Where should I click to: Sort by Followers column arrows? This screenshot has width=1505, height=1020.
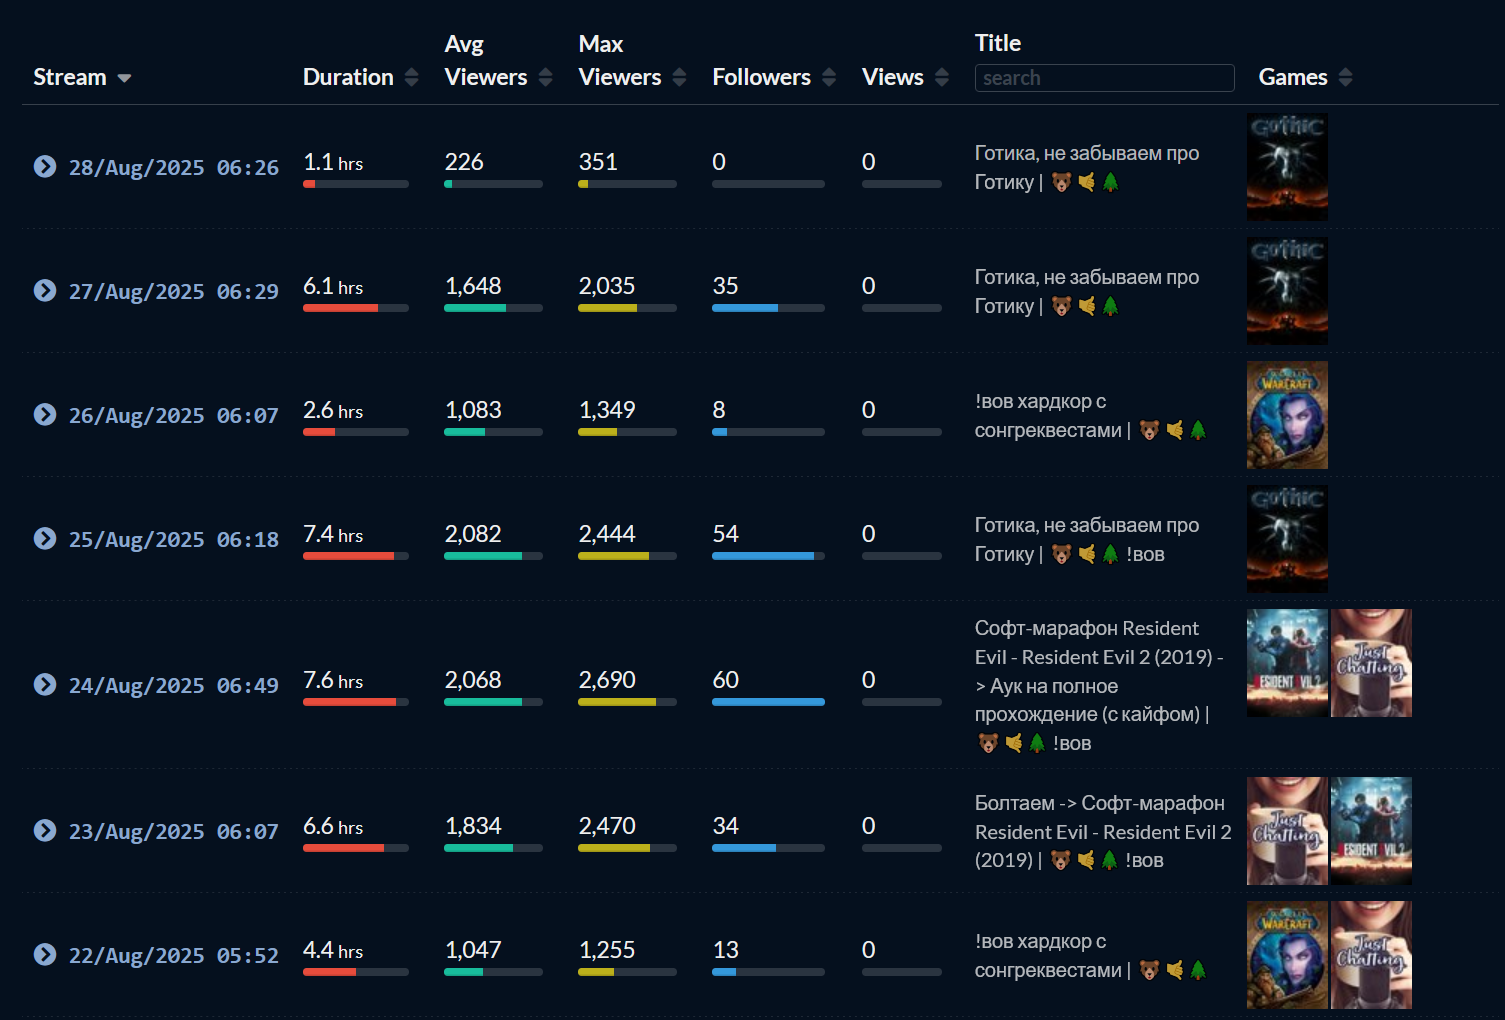(x=829, y=77)
